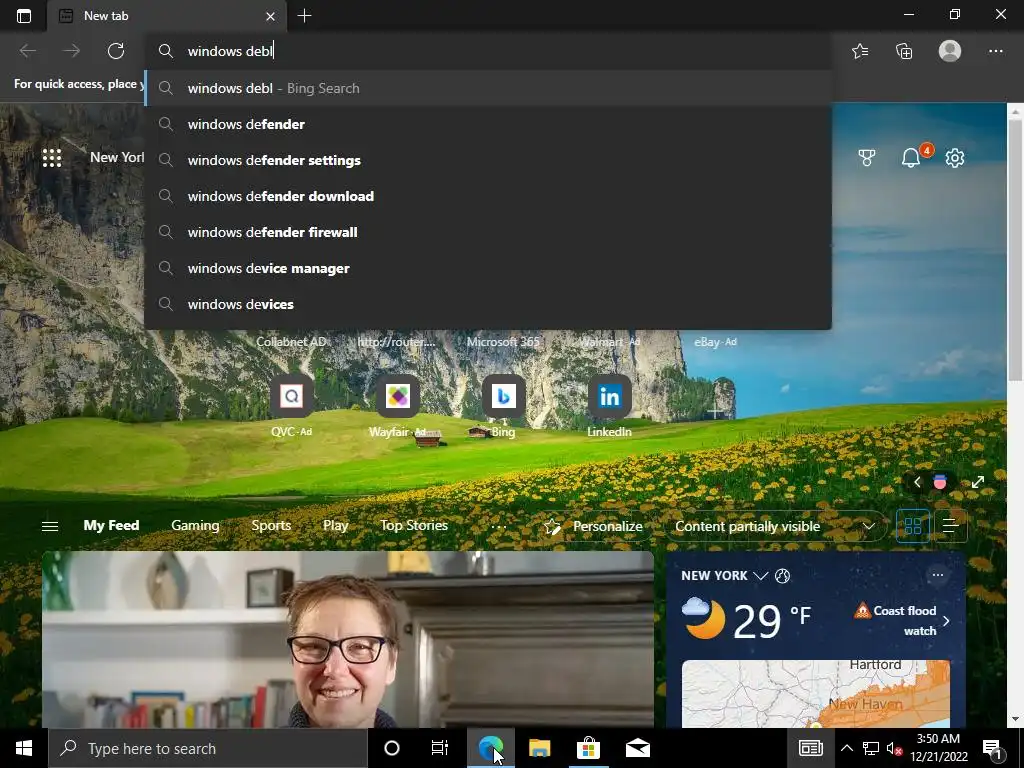Open the feed hamburger menu
The width and height of the screenshot is (1024, 768).
[50, 526]
